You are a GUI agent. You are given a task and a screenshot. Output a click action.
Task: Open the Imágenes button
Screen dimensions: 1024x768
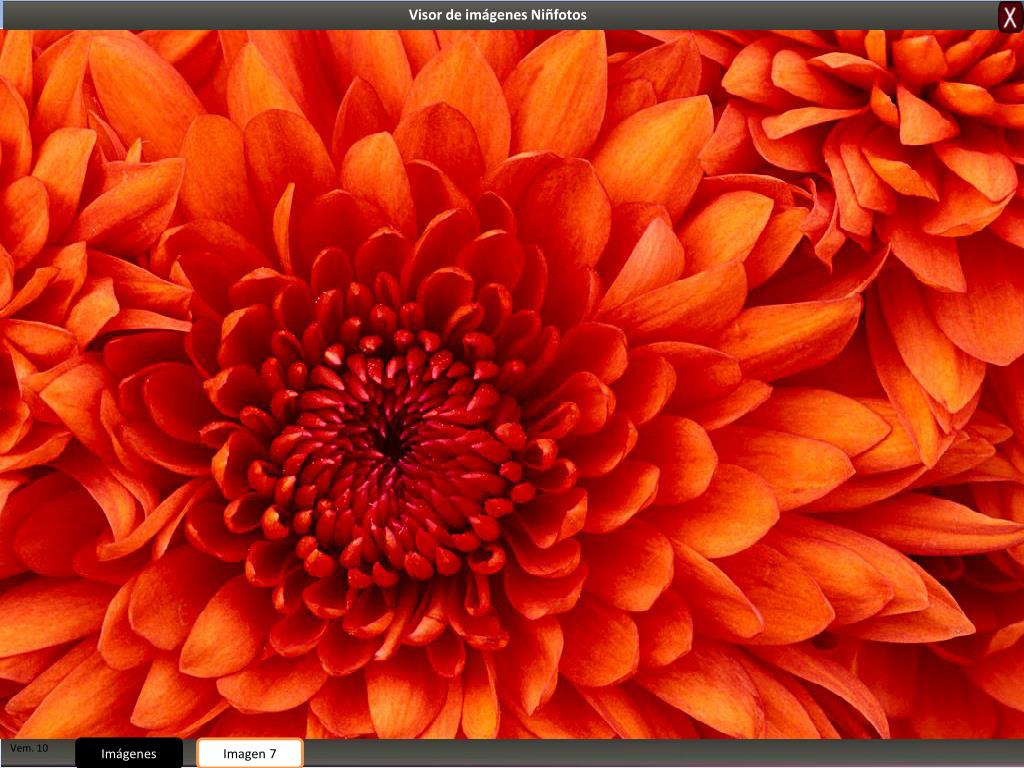pos(129,753)
